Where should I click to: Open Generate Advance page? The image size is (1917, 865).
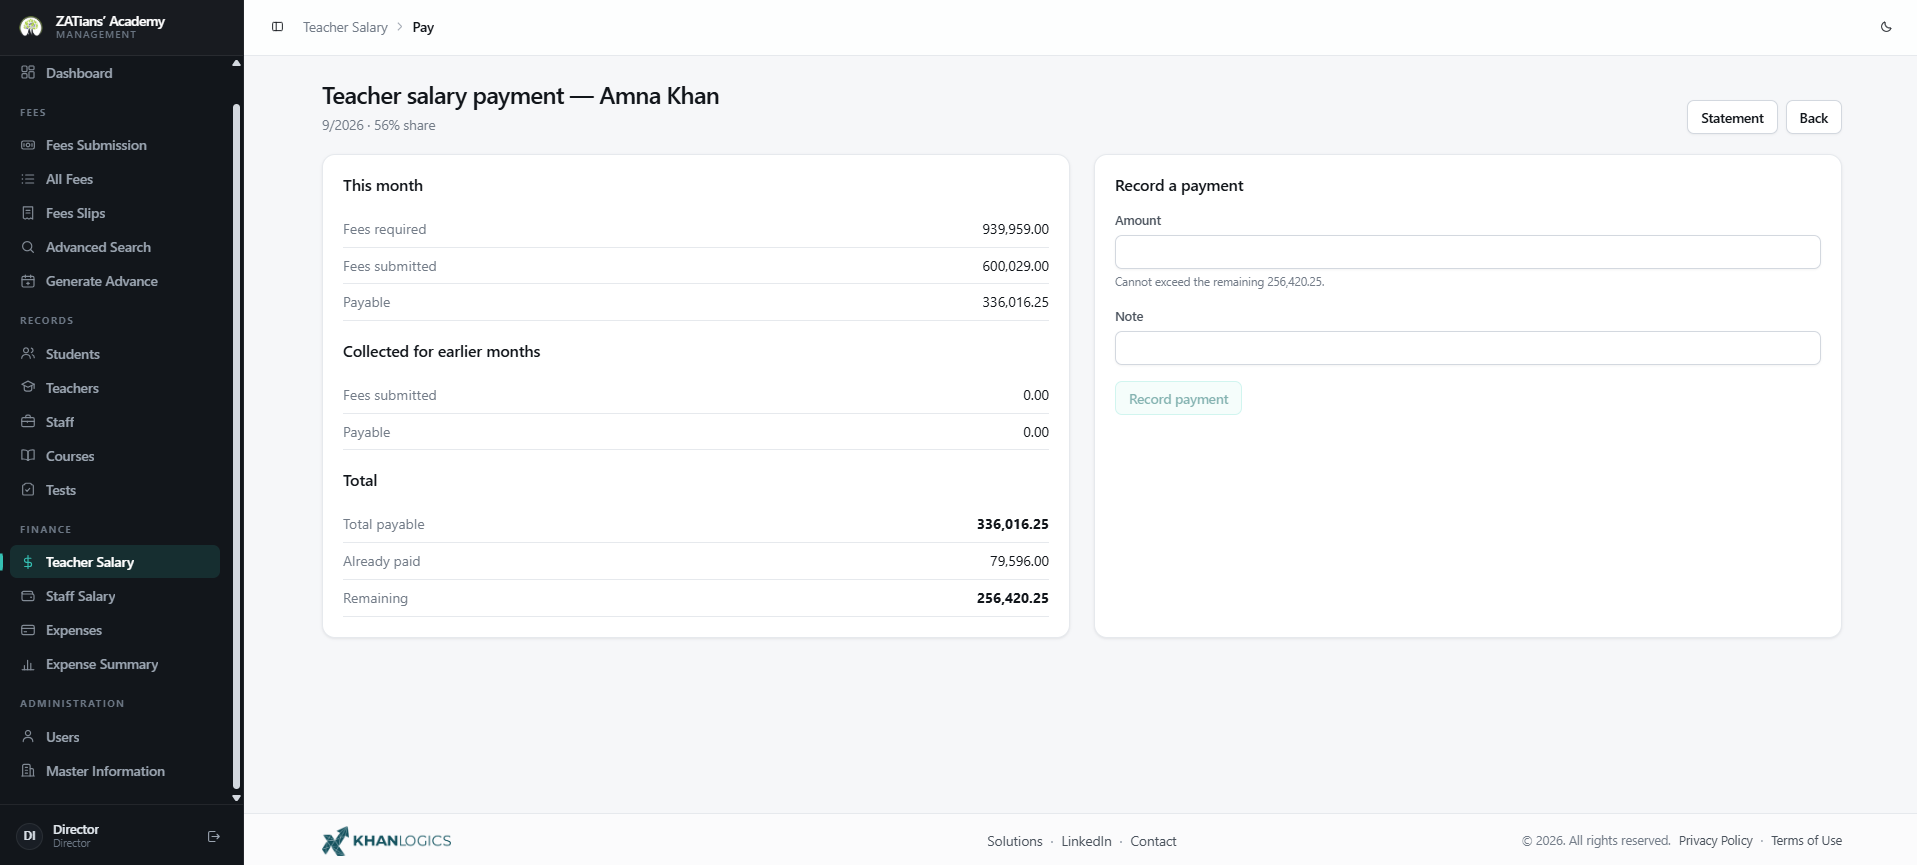coord(115,281)
